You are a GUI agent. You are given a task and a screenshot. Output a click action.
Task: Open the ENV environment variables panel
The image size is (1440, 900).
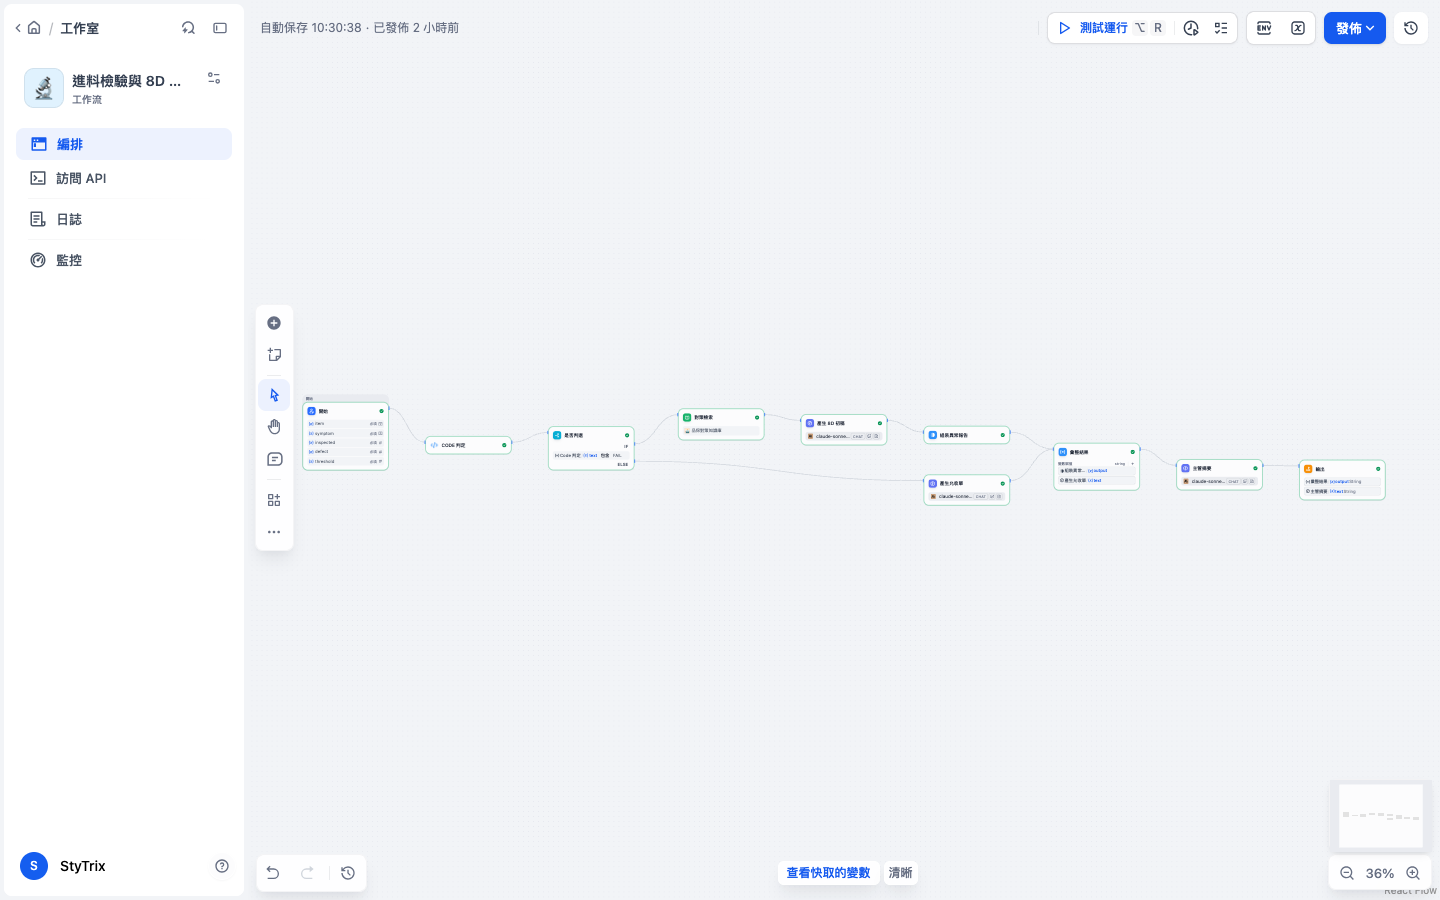click(x=1264, y=28)
